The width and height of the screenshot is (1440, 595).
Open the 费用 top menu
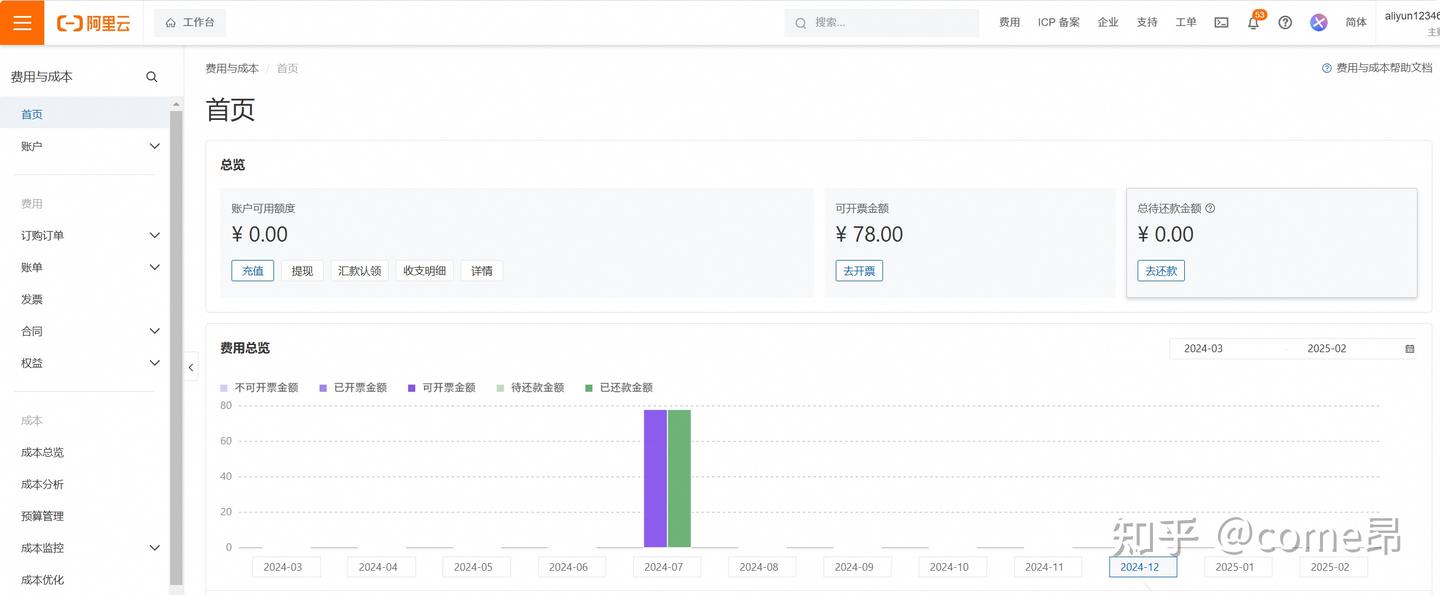click(x=1009, y=23)
